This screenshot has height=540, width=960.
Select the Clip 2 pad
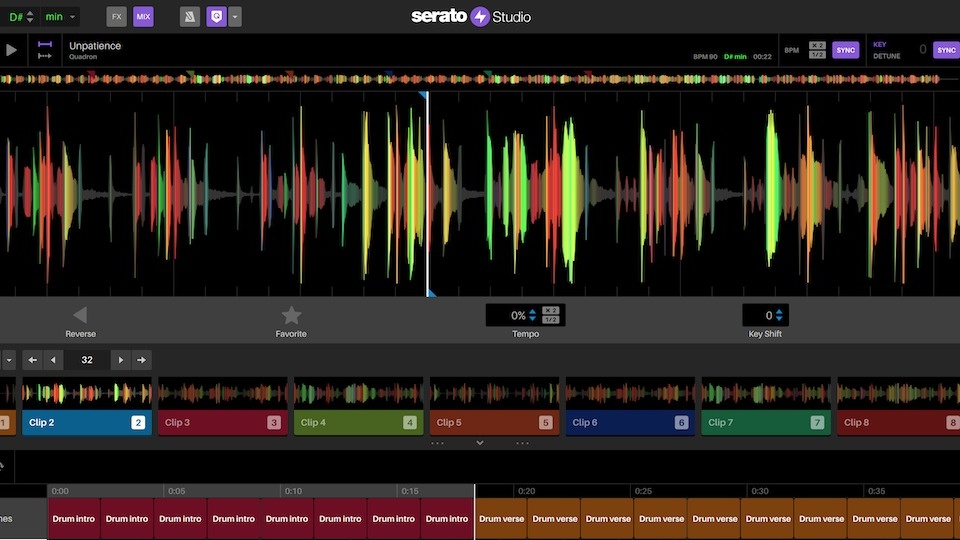point(87,422)
